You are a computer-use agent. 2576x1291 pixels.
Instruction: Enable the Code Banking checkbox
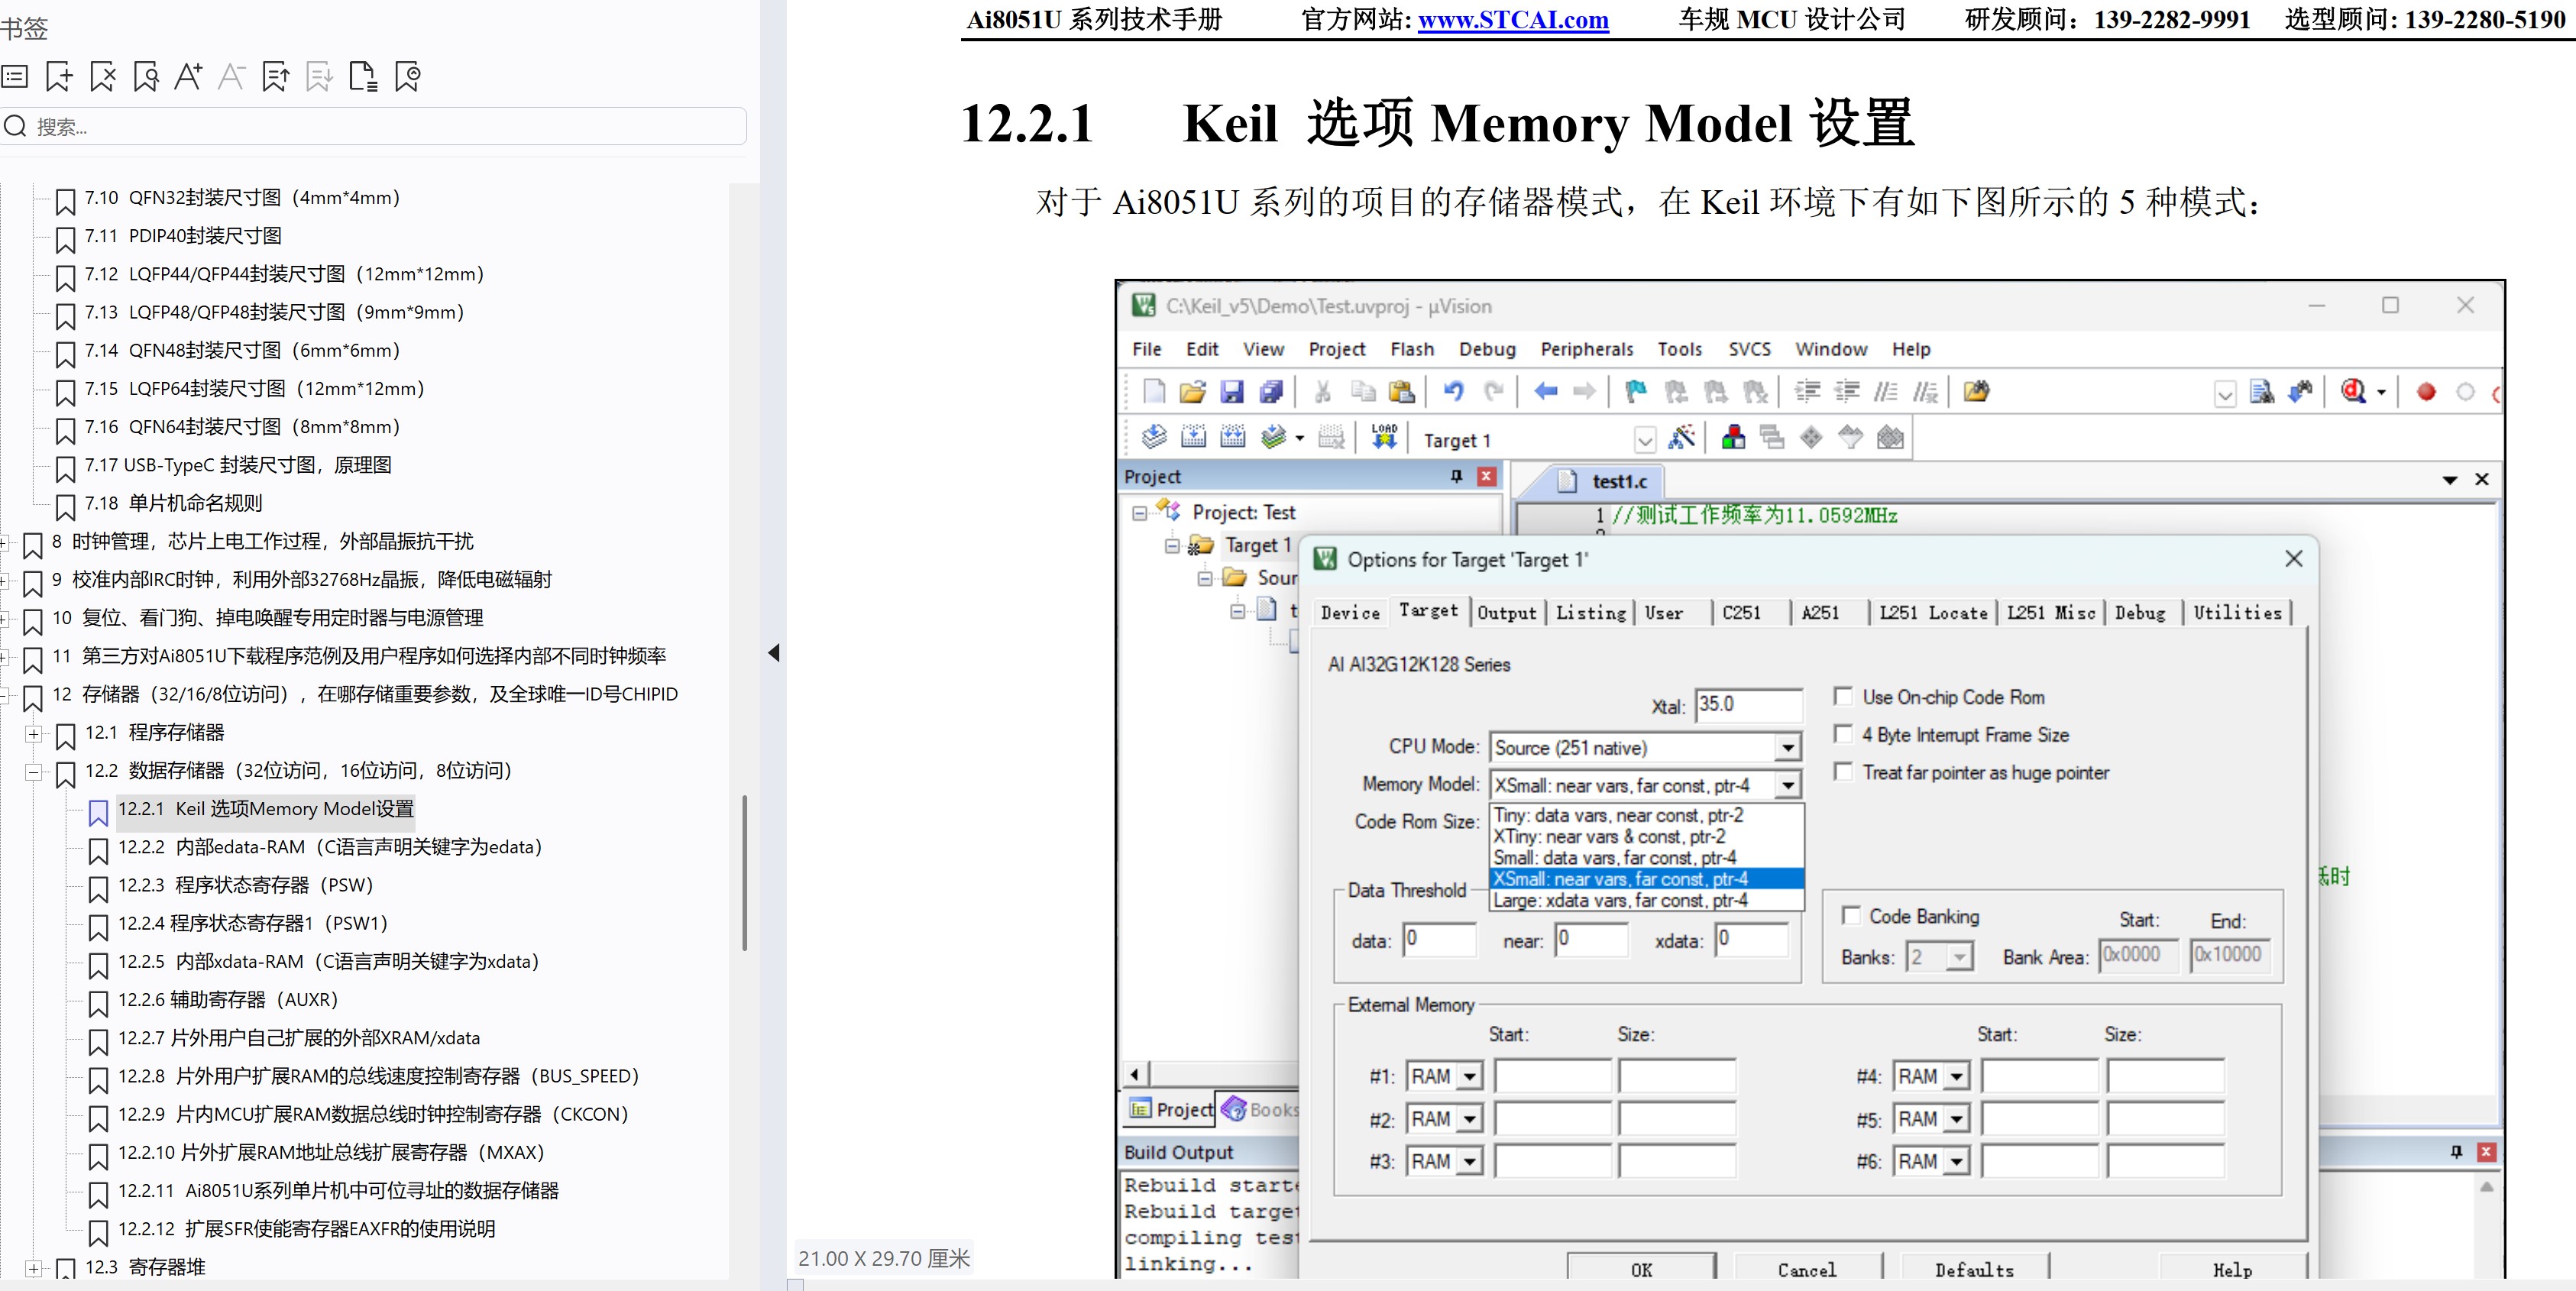(1851, 915)
